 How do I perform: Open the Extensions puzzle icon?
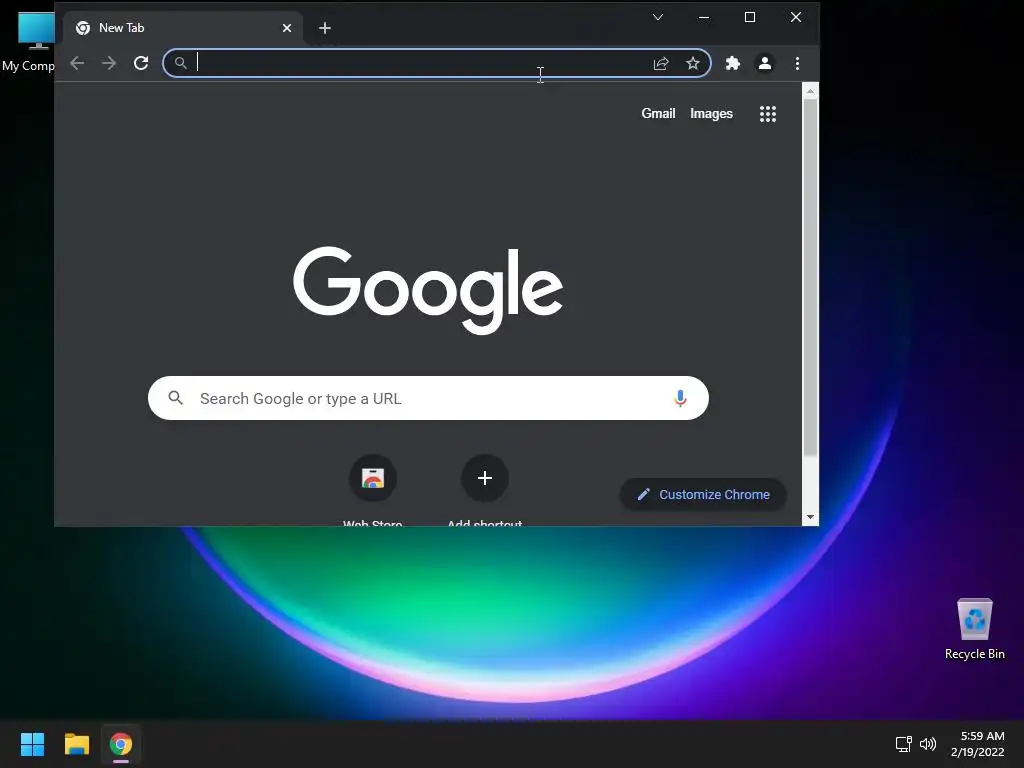(x=733, y=63)
